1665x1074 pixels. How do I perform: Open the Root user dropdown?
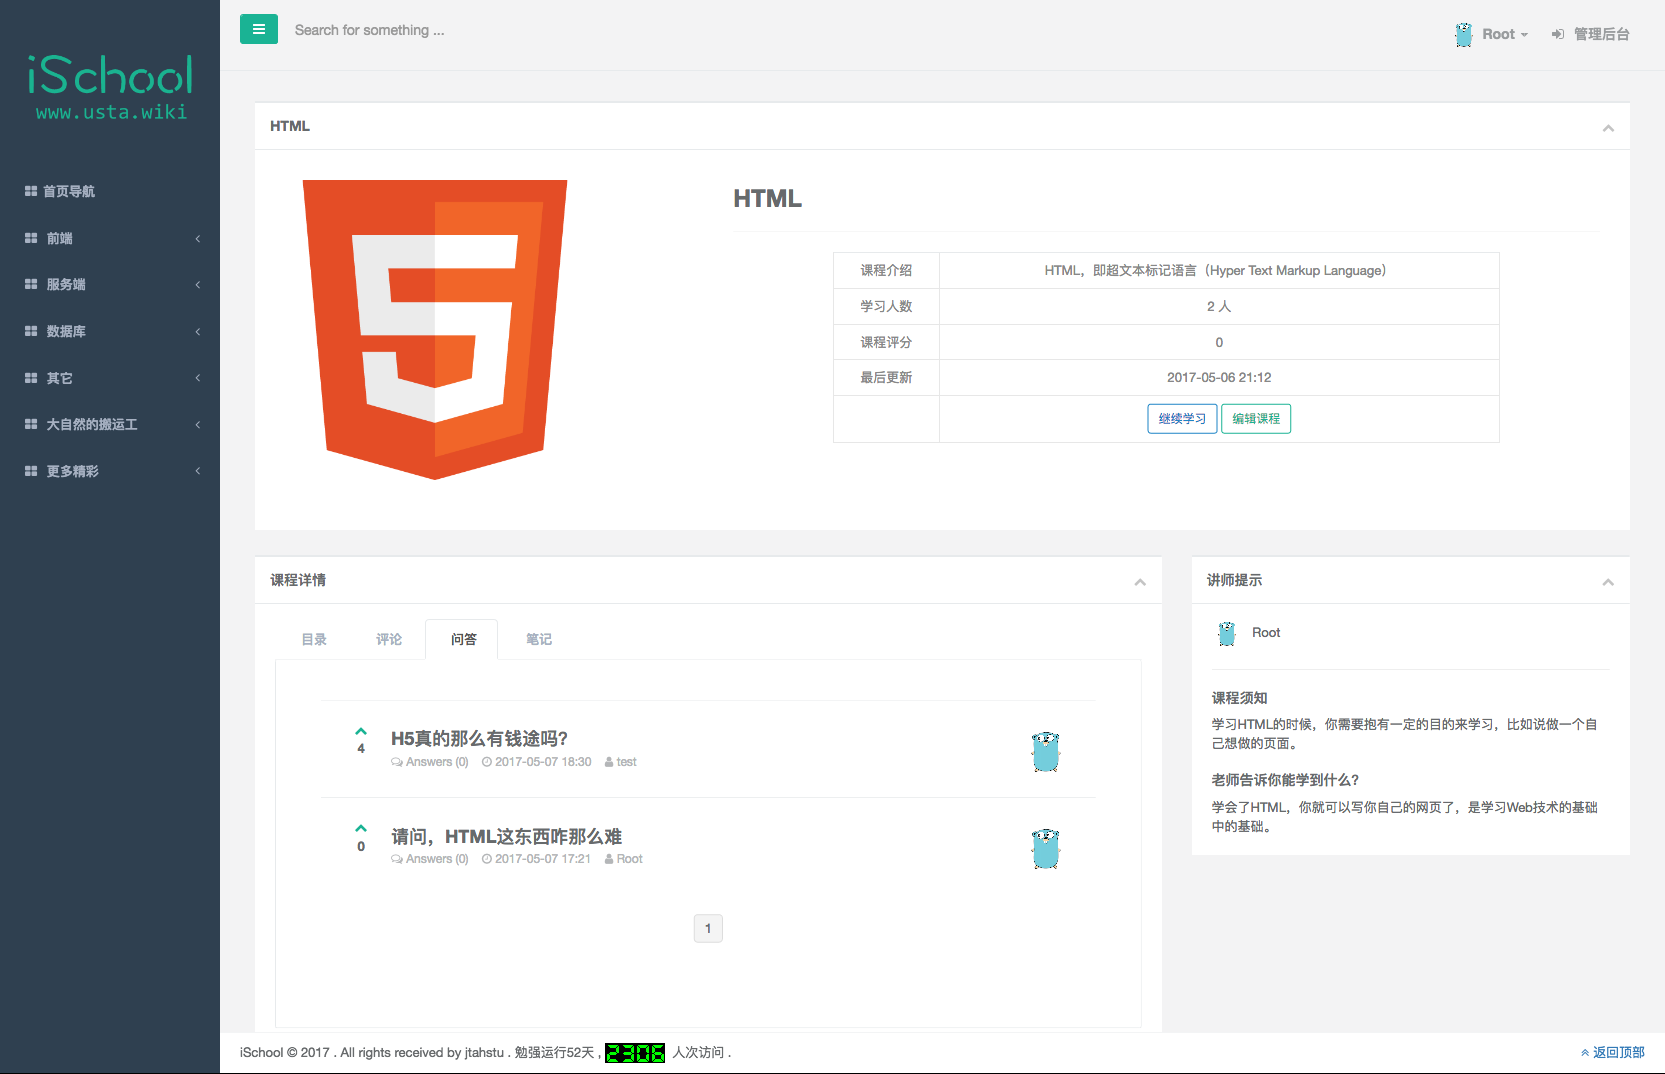click(x=1505, y=34)
